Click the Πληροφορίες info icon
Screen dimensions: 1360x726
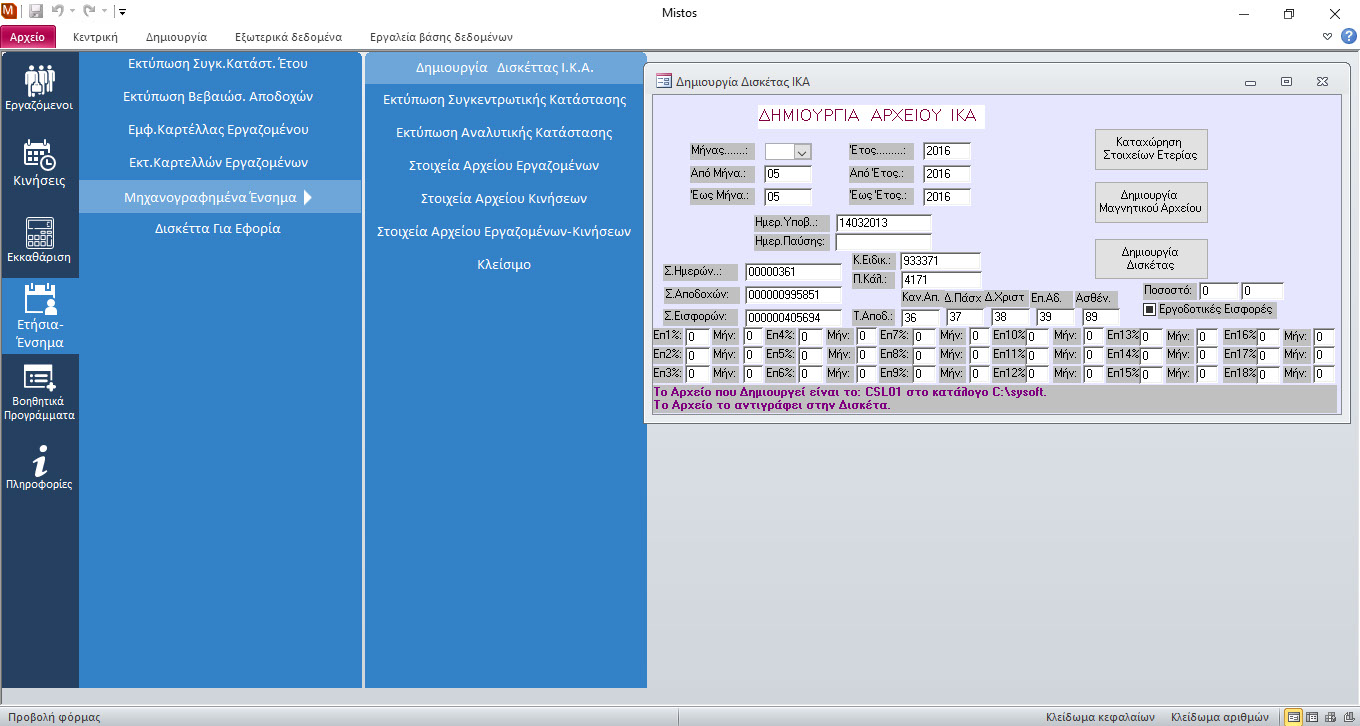[39, 468]
